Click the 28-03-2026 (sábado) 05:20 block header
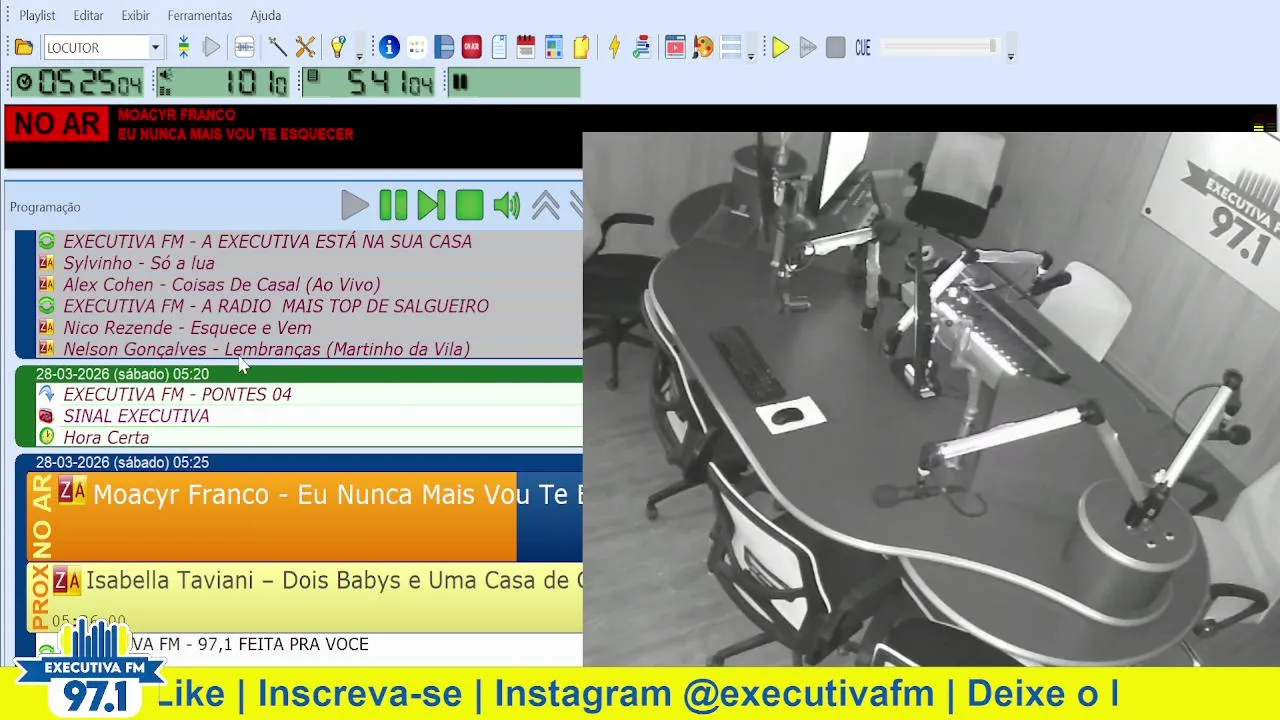 pos(300,374)
